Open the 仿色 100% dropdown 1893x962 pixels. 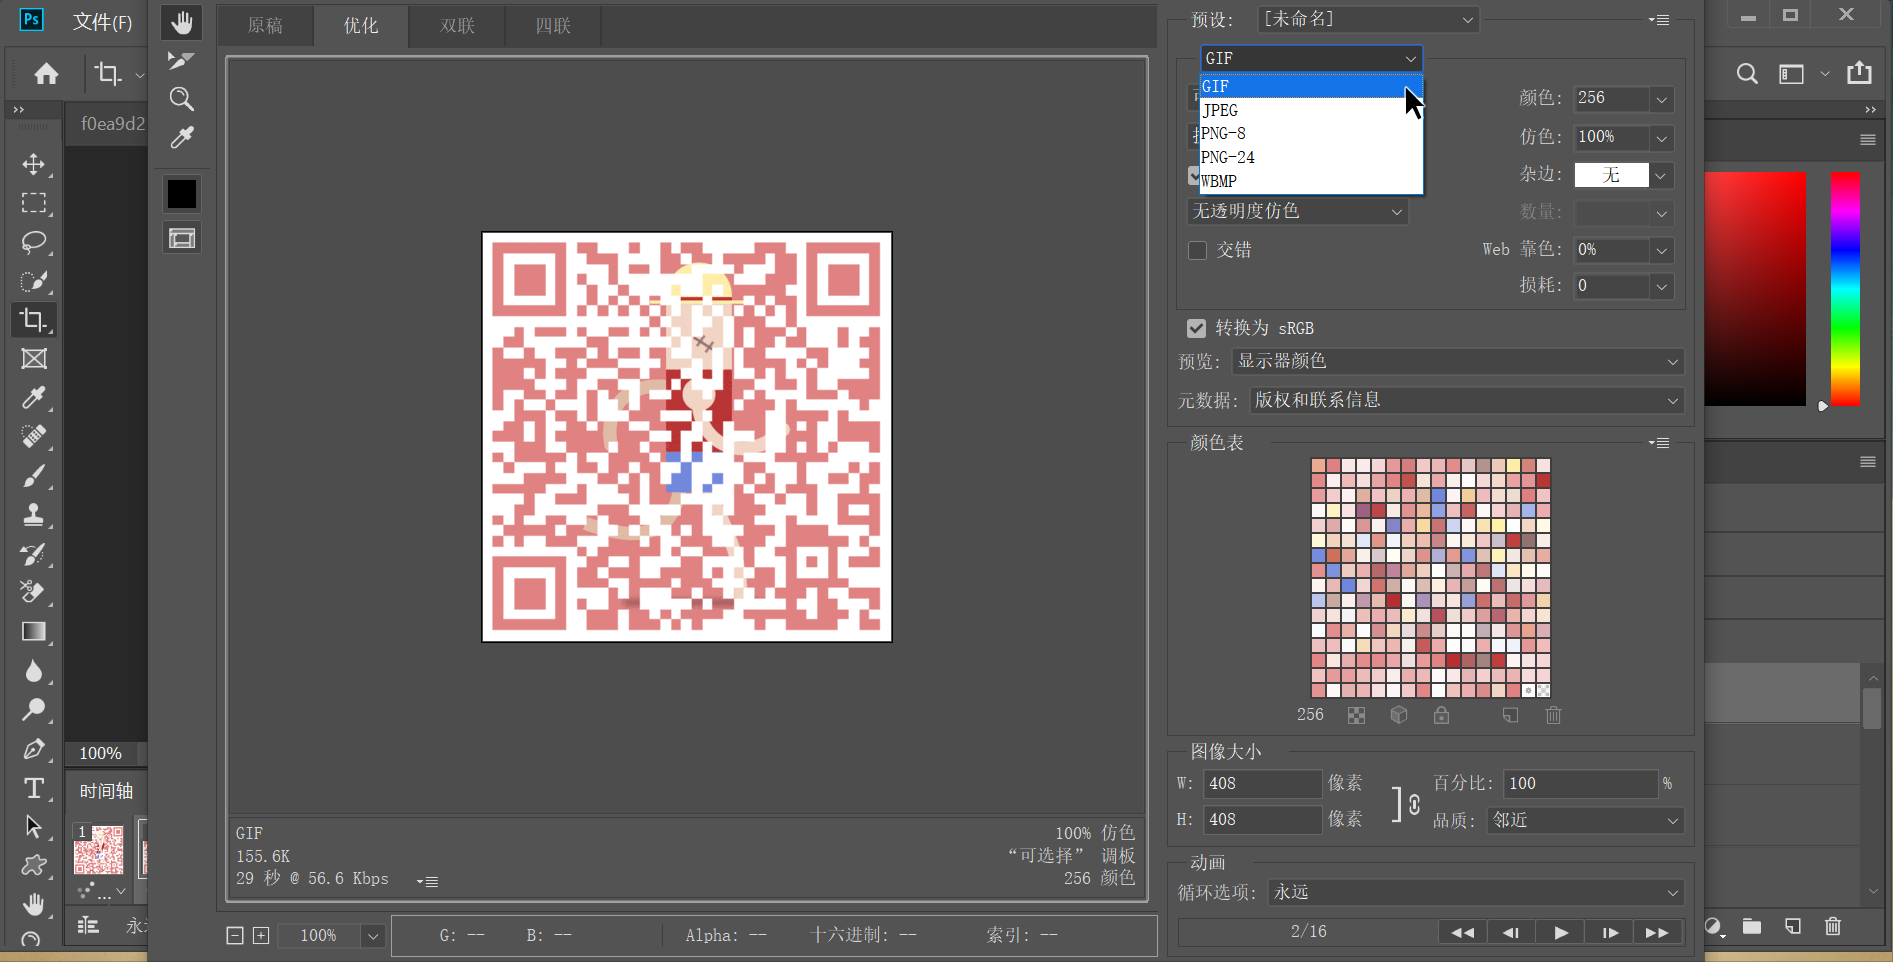pos(1660,137)
